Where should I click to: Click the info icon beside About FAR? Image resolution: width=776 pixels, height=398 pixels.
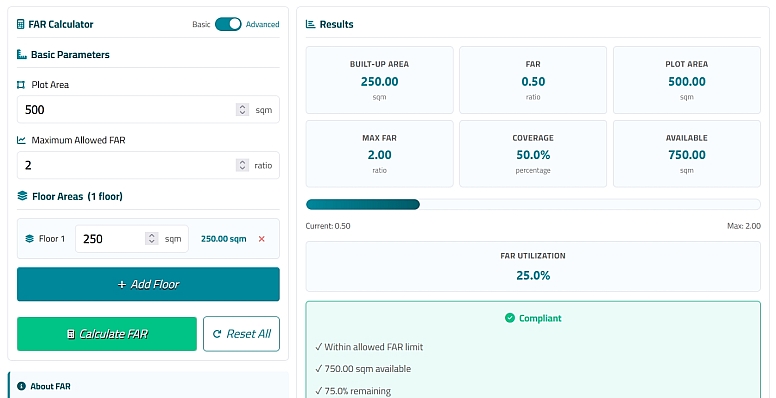[21, 386]
